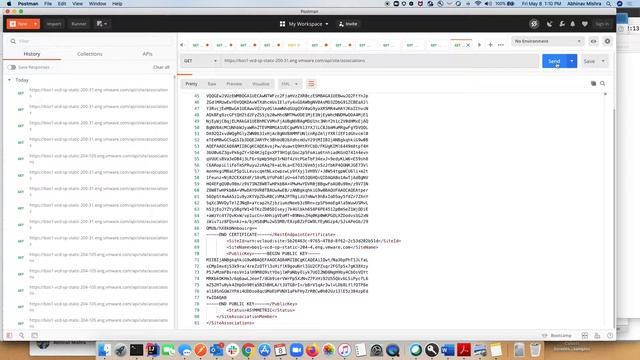Click the macOS Spotlight search icon

point(609,4)
